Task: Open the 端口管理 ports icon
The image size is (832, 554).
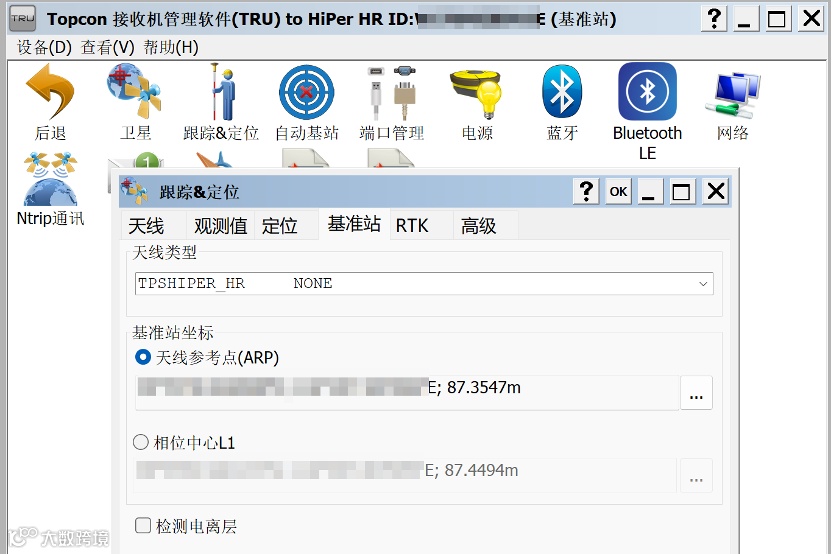Action: click(392, 92)
